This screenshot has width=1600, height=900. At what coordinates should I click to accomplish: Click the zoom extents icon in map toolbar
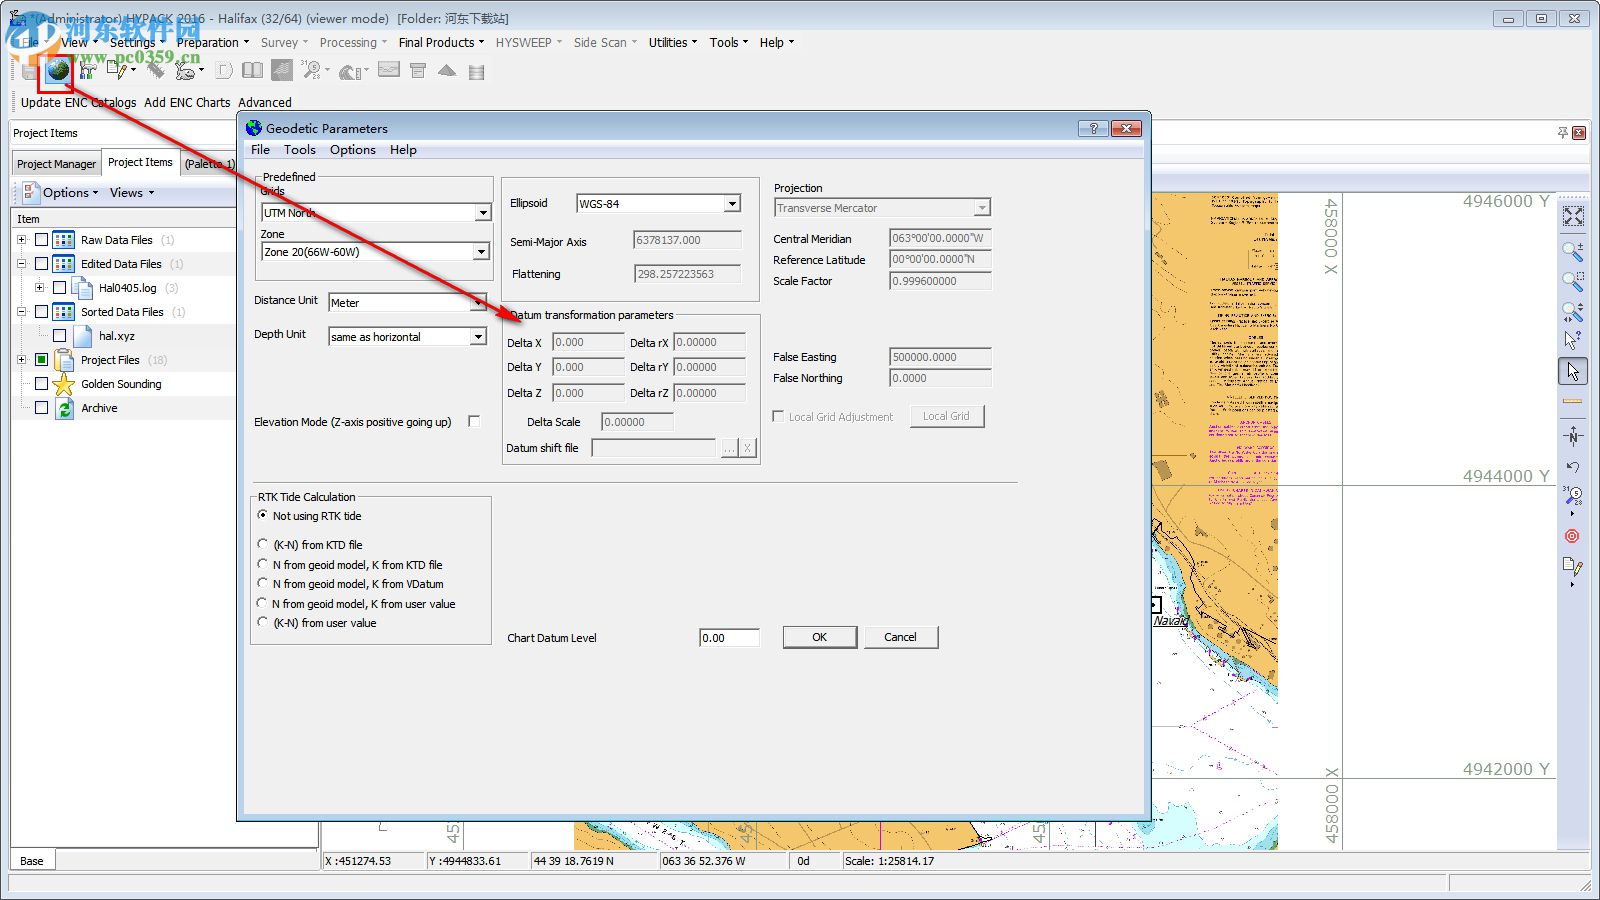point(1573,217)
